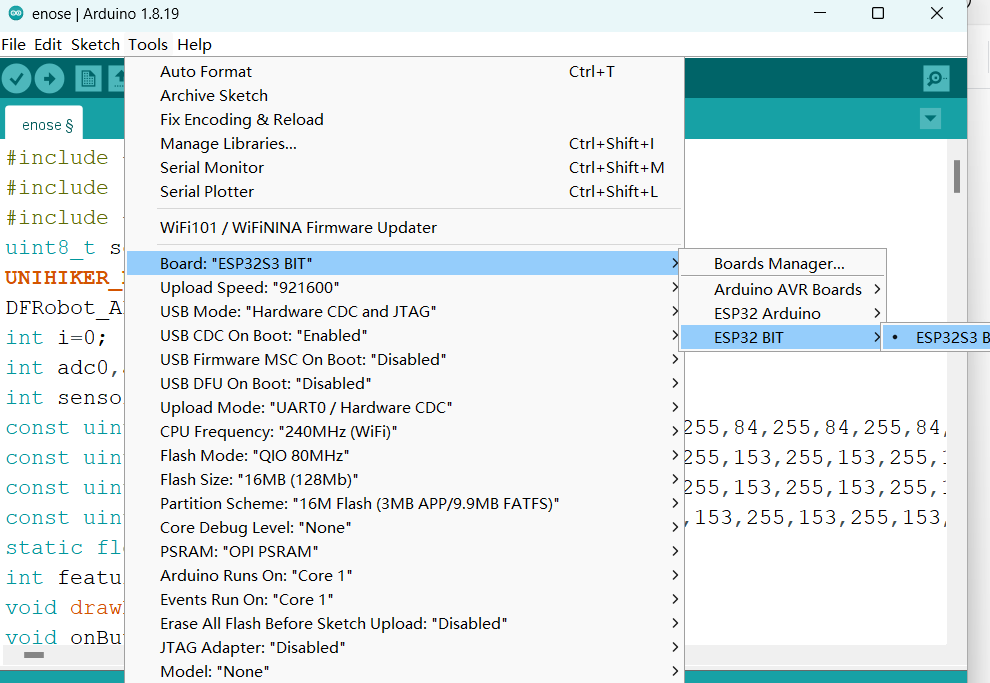The height and width of the screenshot is (683, 990).
Task: Click the Arduino logo in title bar
Action: point(16,13)
